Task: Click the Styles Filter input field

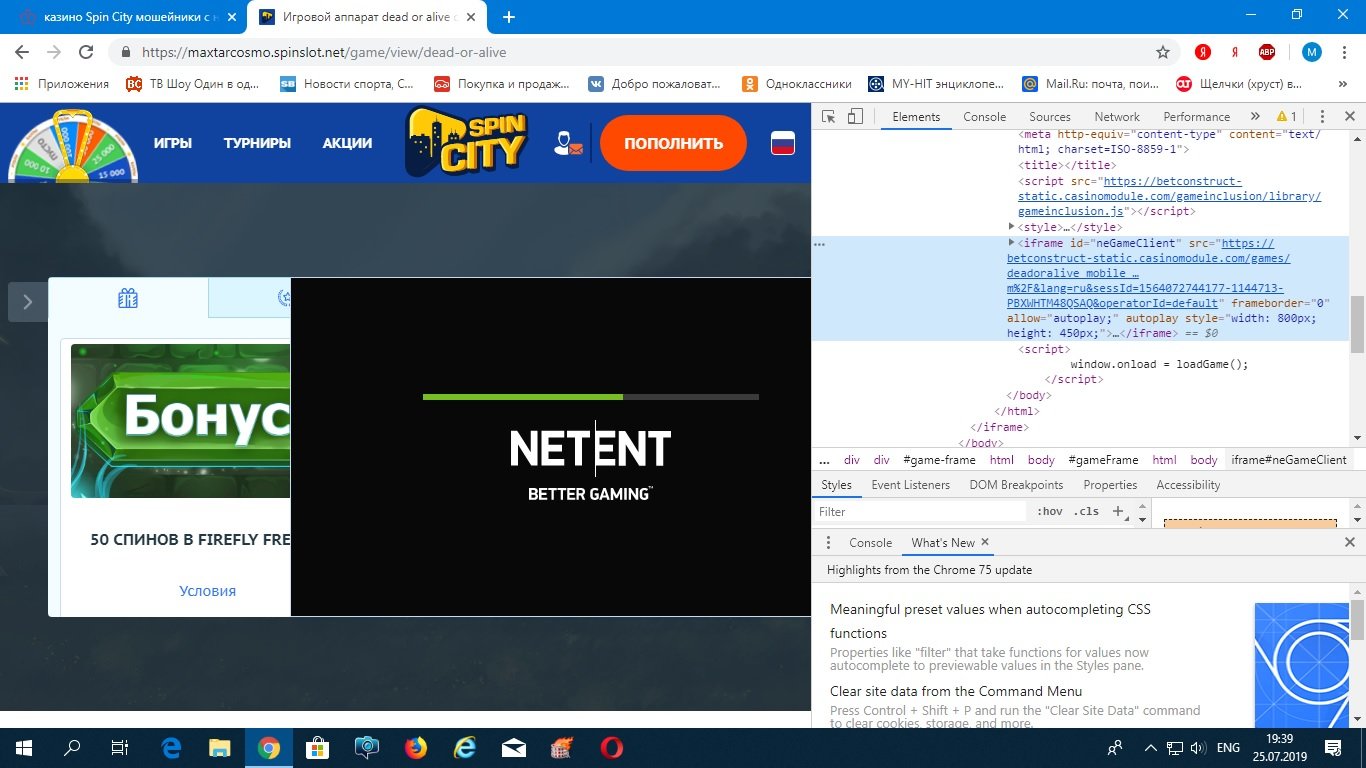Action: tap(920, 511)
